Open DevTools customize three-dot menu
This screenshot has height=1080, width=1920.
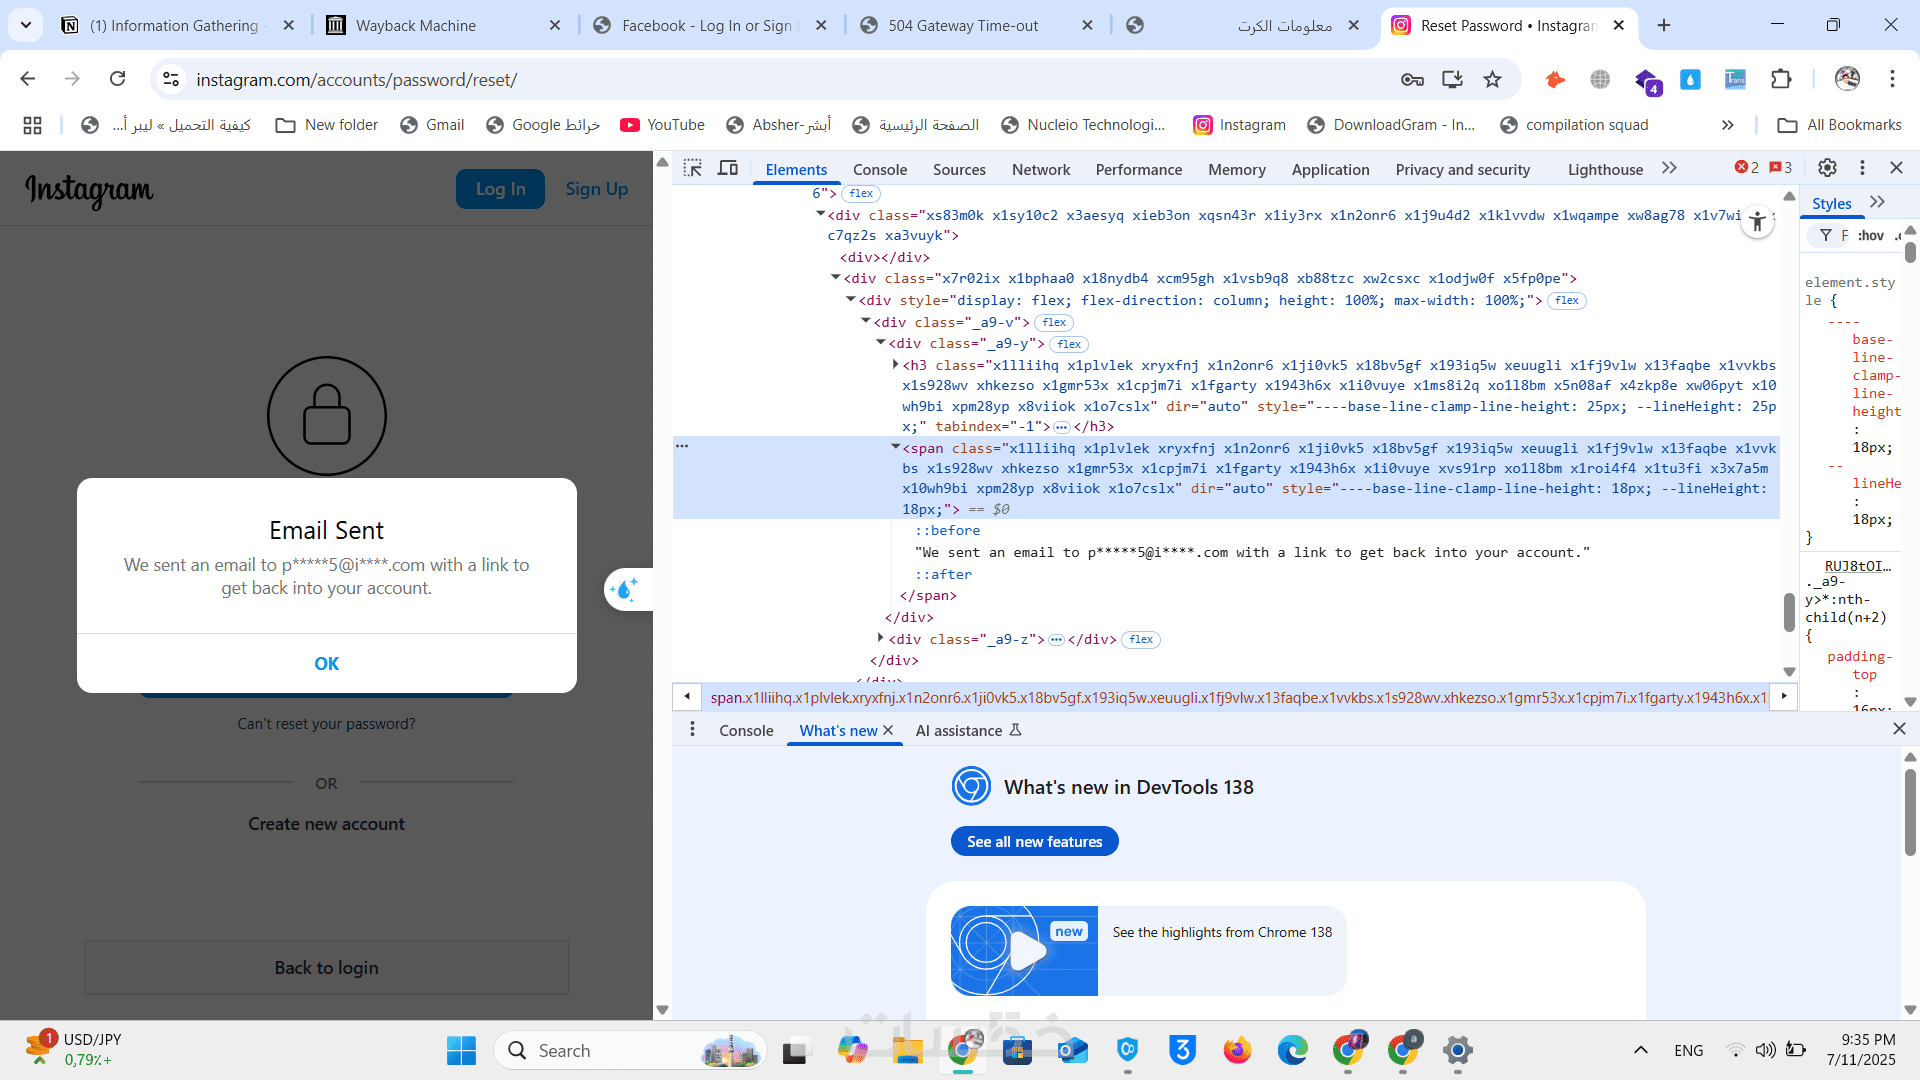click(x=1862, y=168)
